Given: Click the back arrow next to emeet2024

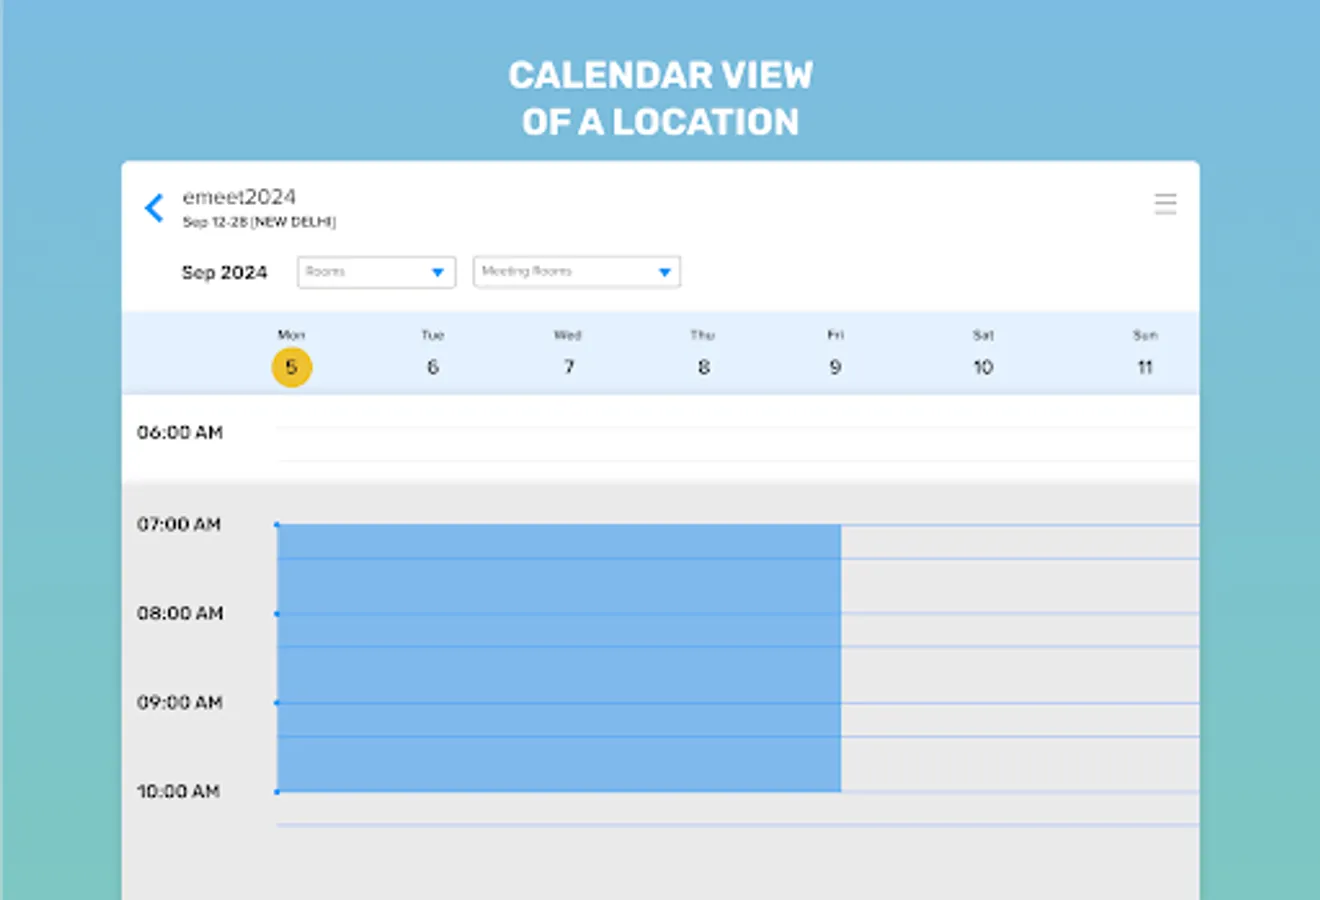Looking at the screenshot, I should pyautogui.click(x=154, y=207).
